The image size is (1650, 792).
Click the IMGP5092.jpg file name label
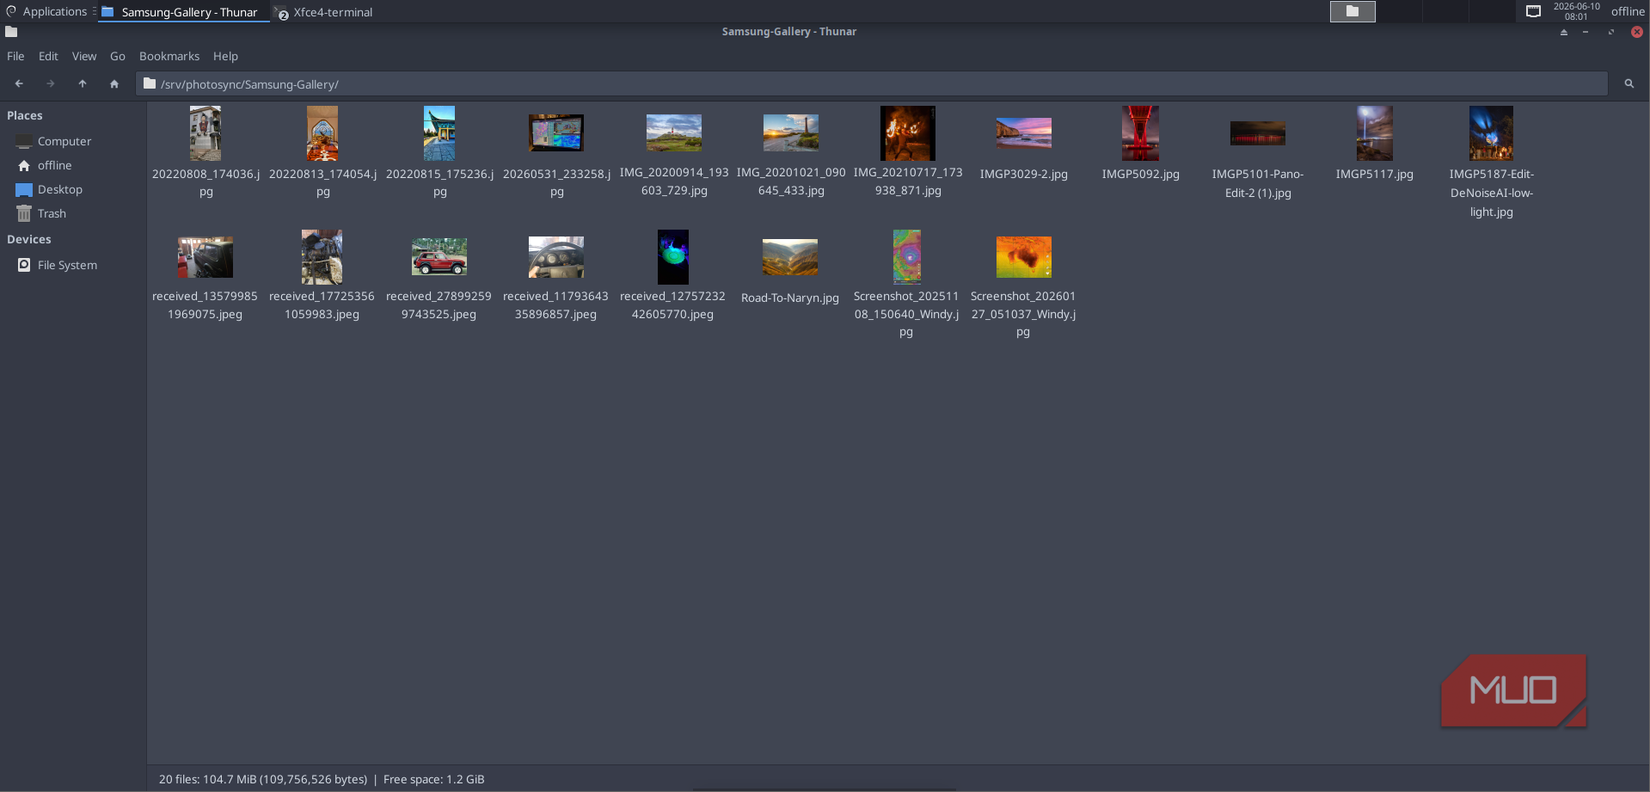coord(1140,174)
